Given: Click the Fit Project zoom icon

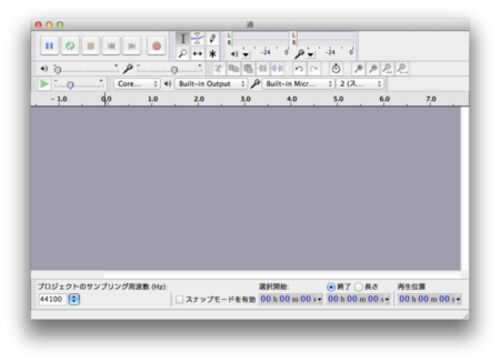Looking at the screenshot, I should pyautogui.click(x=402, y=69).
